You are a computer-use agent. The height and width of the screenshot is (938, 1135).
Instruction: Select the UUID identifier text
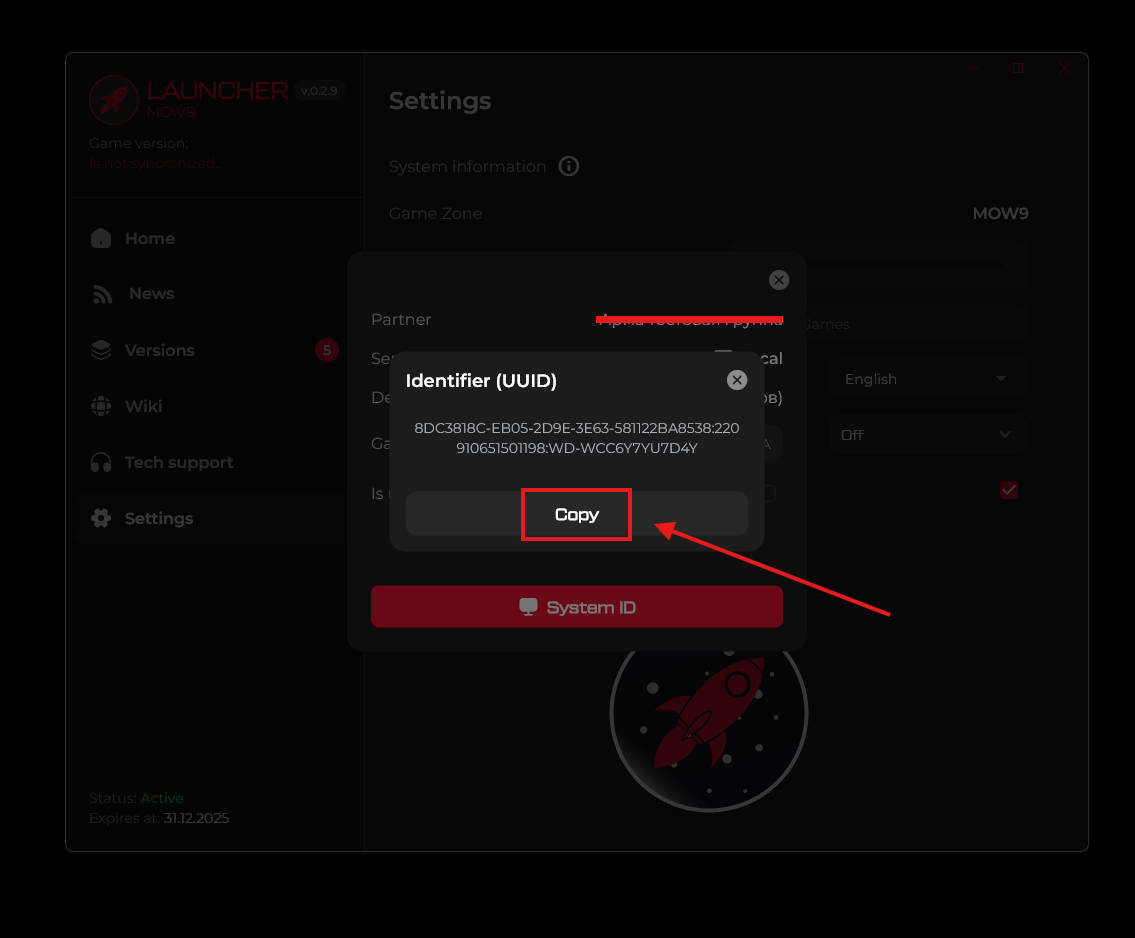coord(576,438)
